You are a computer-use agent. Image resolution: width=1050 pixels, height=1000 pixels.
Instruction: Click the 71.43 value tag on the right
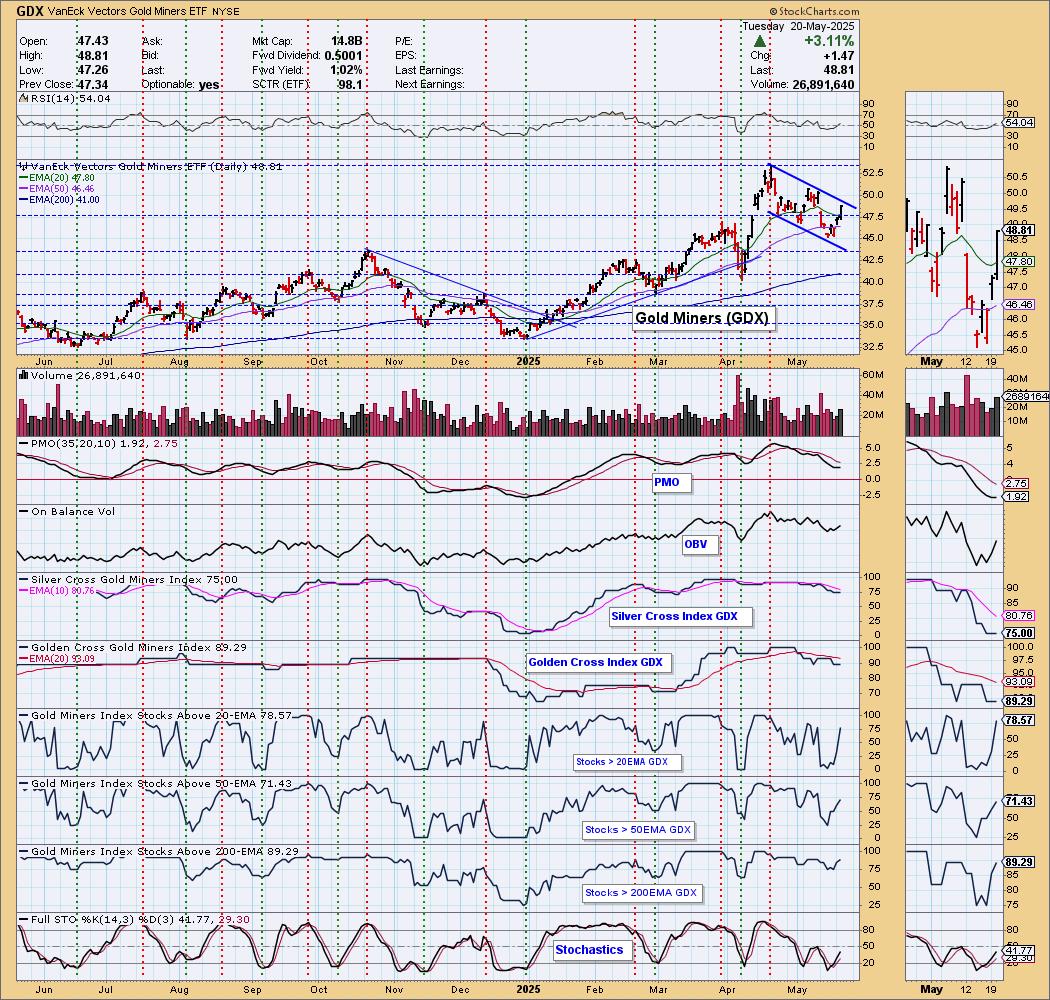pos(1020,801)
